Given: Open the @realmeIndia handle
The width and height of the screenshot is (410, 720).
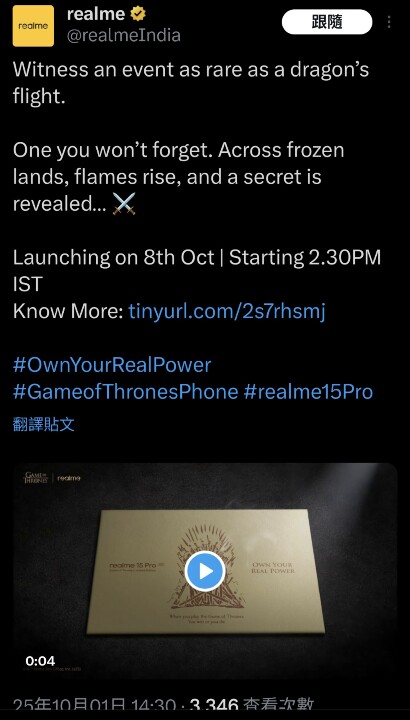Looking at the screenshot, I should 124,36.
